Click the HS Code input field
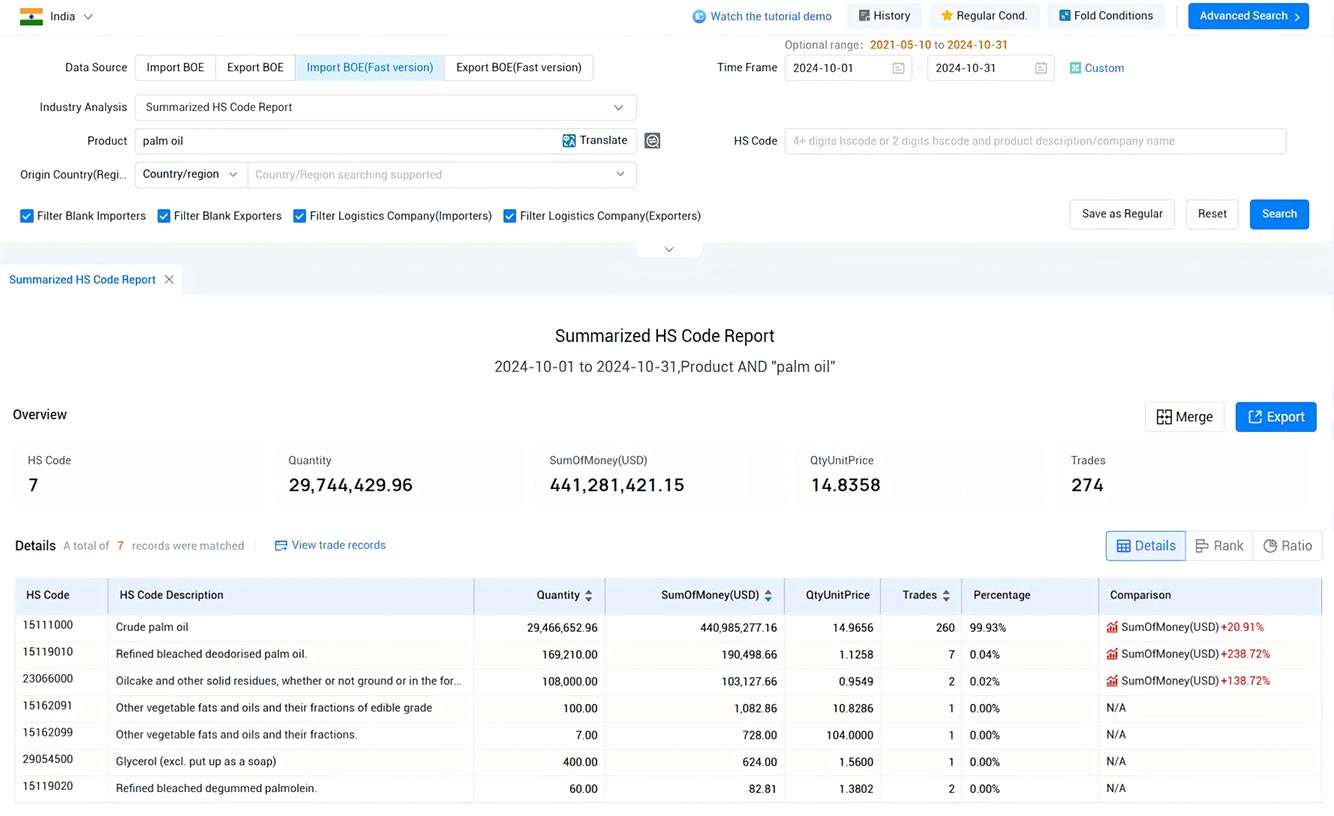 click(x=1035, y=141)
